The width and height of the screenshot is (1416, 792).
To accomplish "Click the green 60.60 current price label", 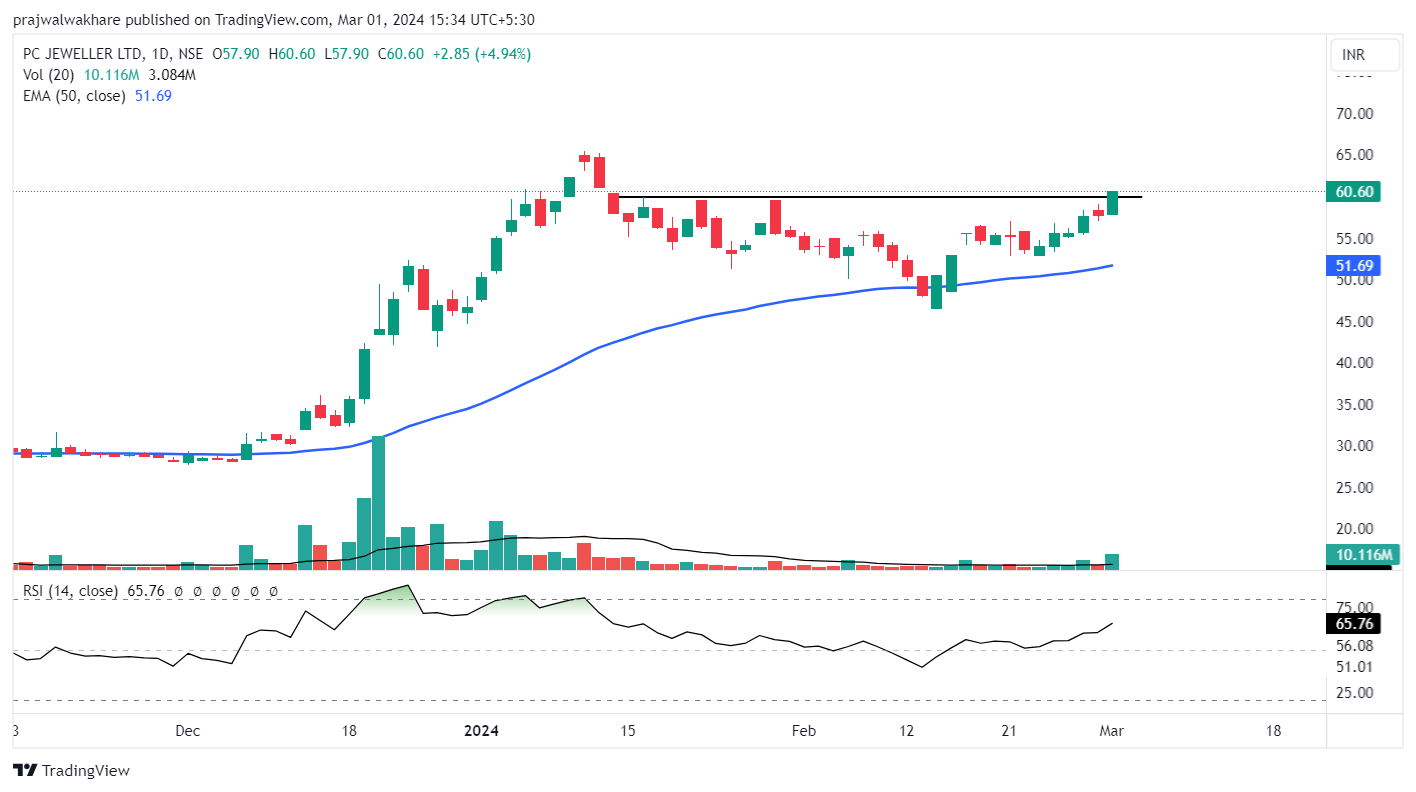I will (x=1353, y=191).
